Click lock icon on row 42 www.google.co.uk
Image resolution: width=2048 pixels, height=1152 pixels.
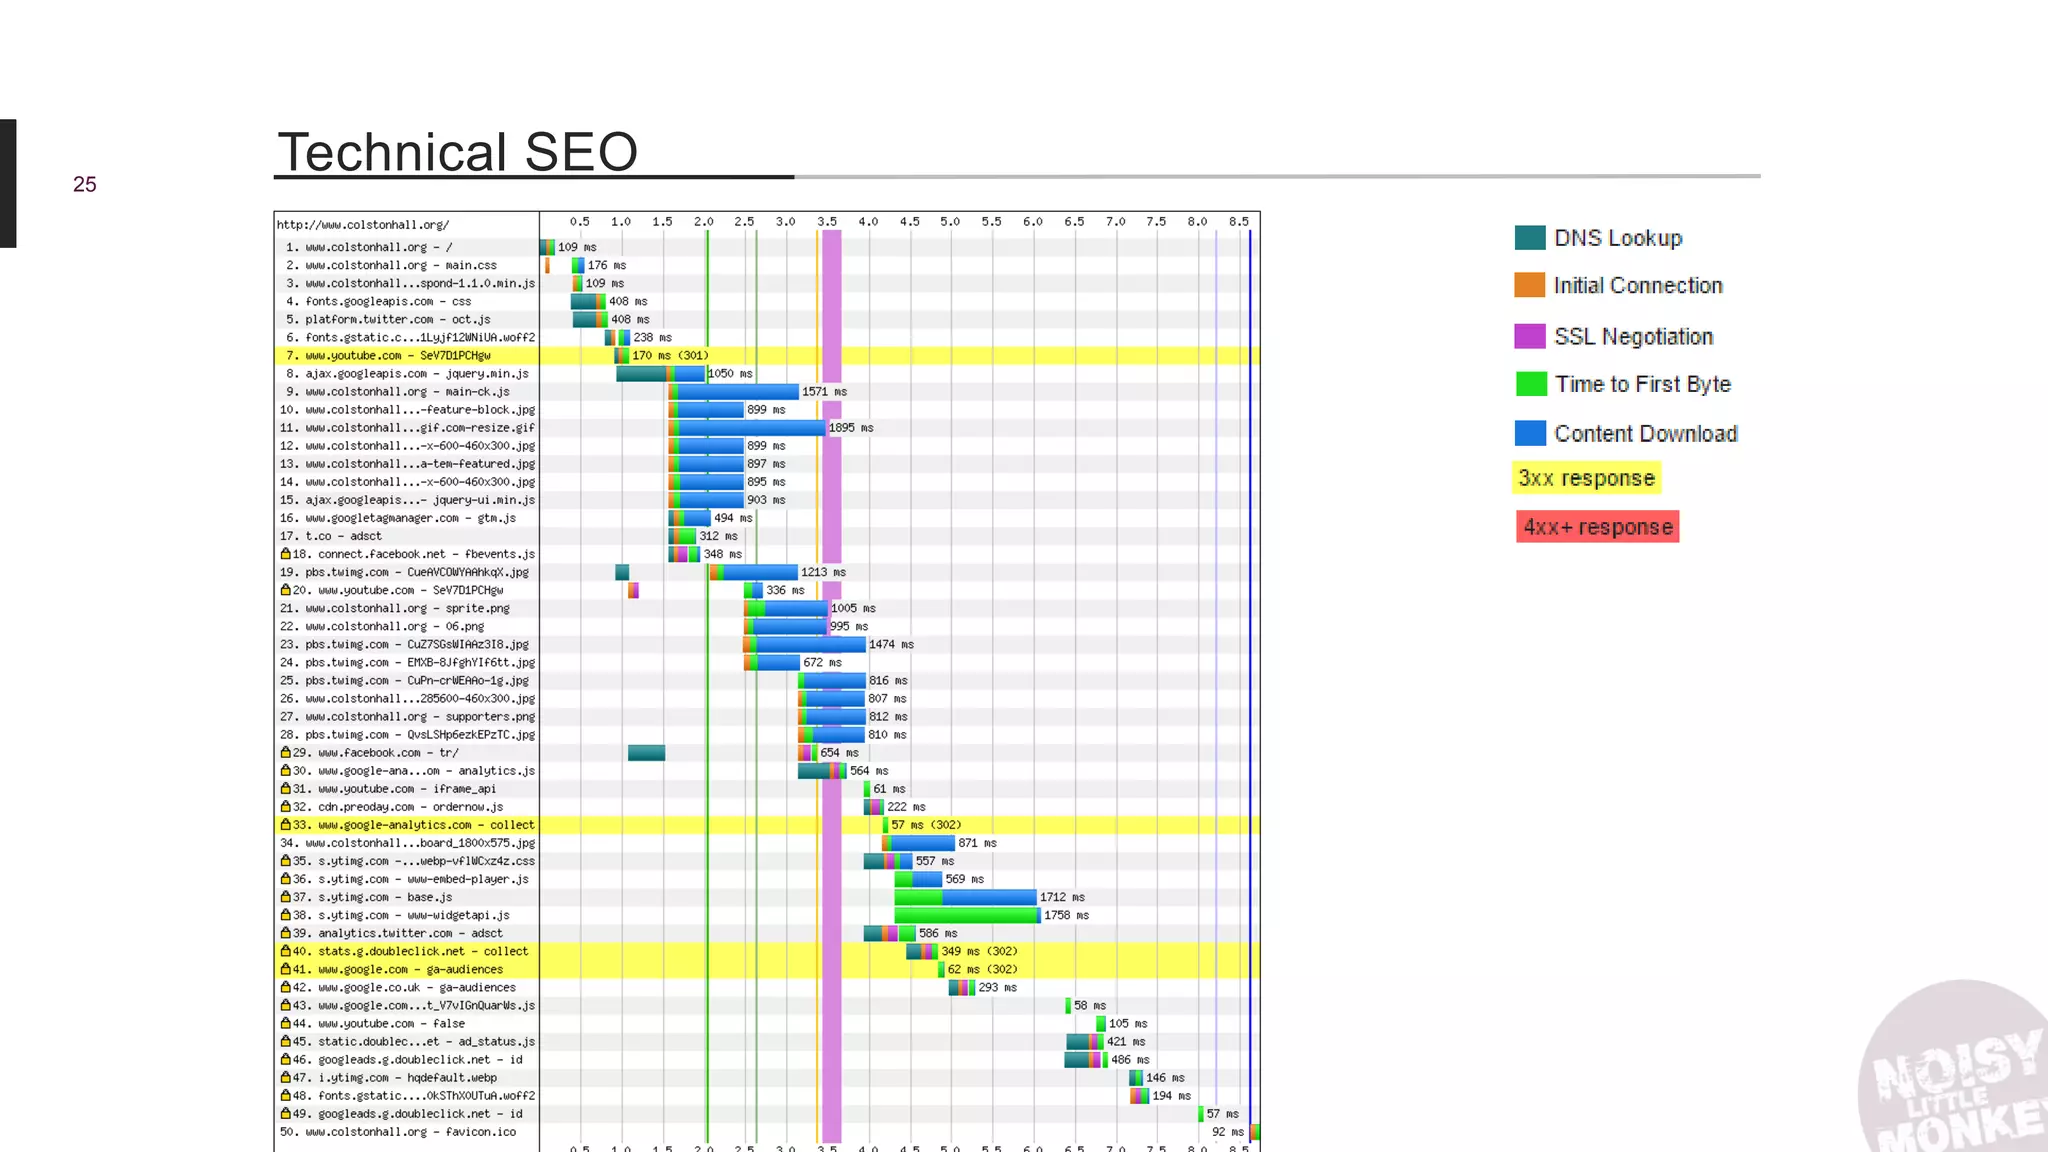point(285,986)
